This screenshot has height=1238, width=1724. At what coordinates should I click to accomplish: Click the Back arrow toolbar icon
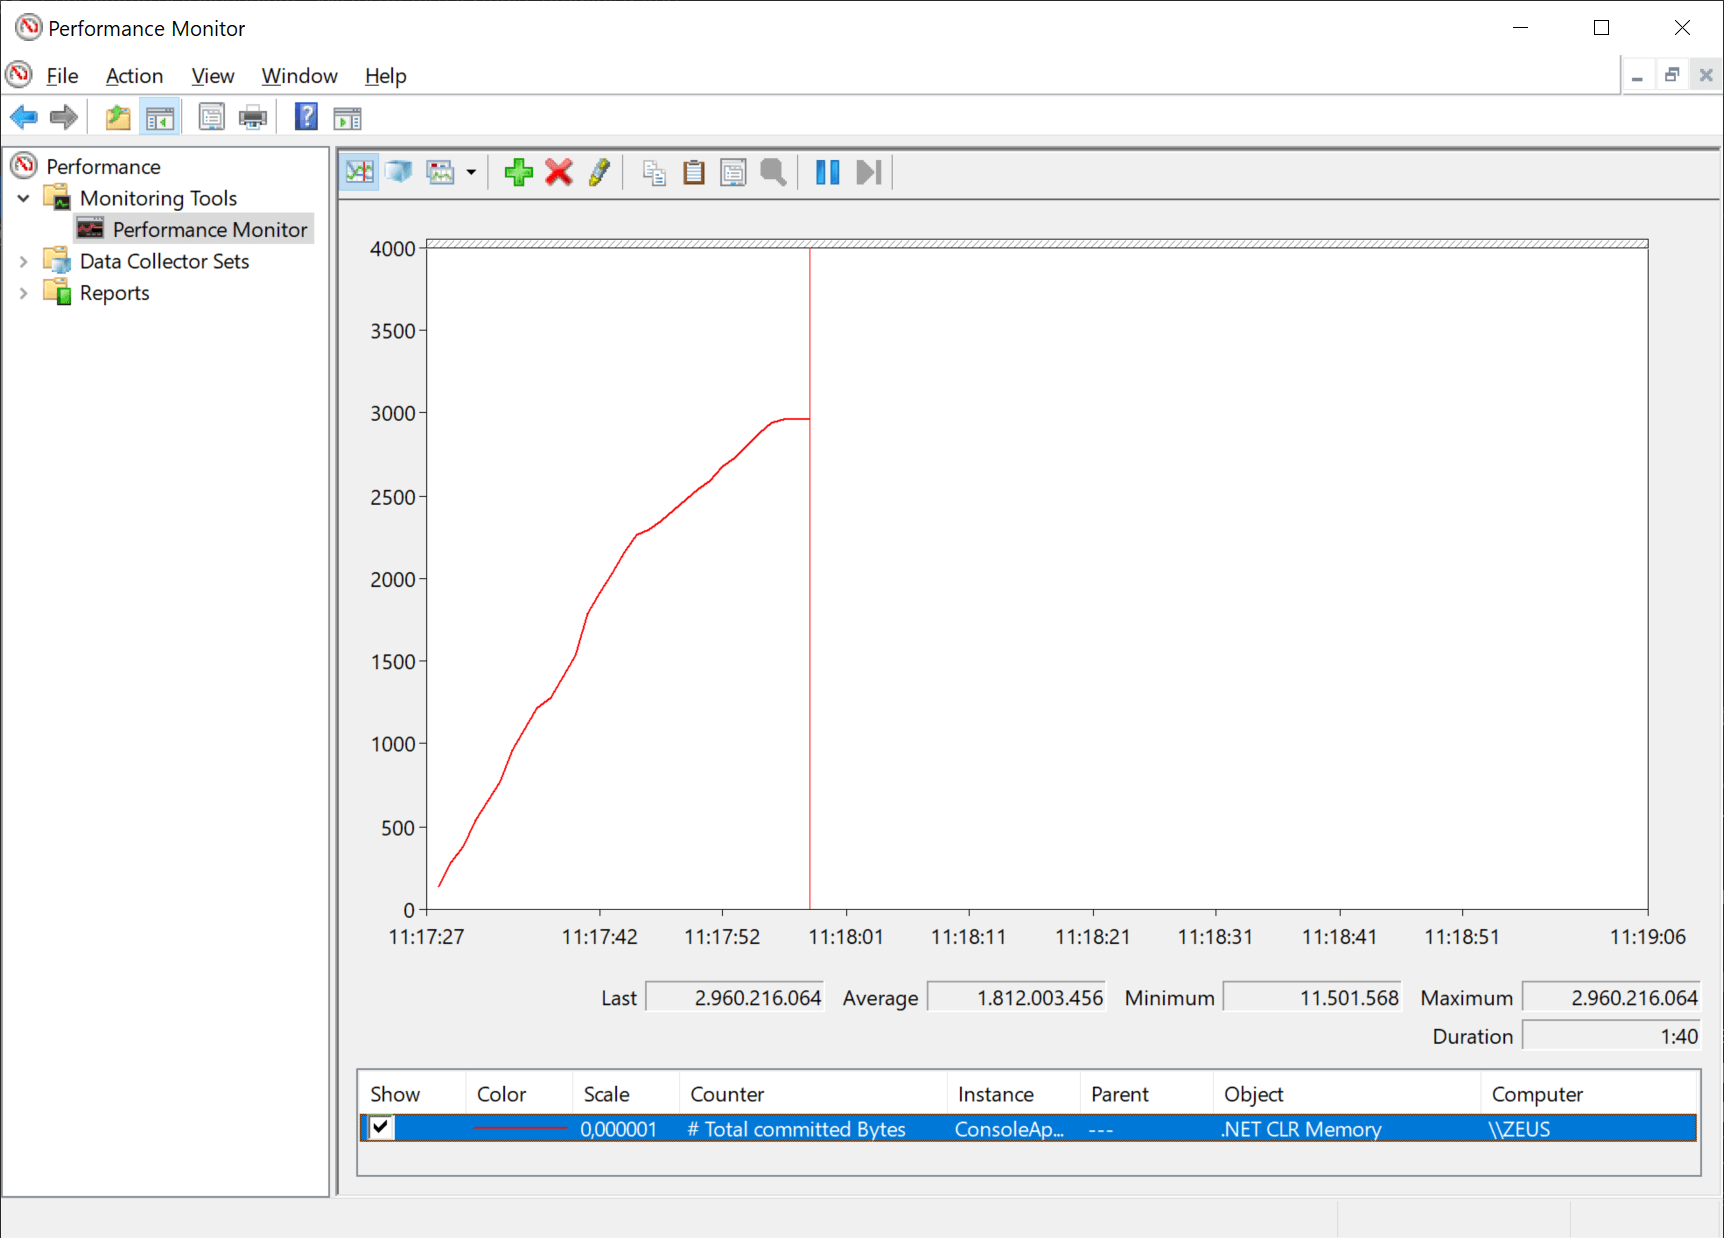point(24,118)
